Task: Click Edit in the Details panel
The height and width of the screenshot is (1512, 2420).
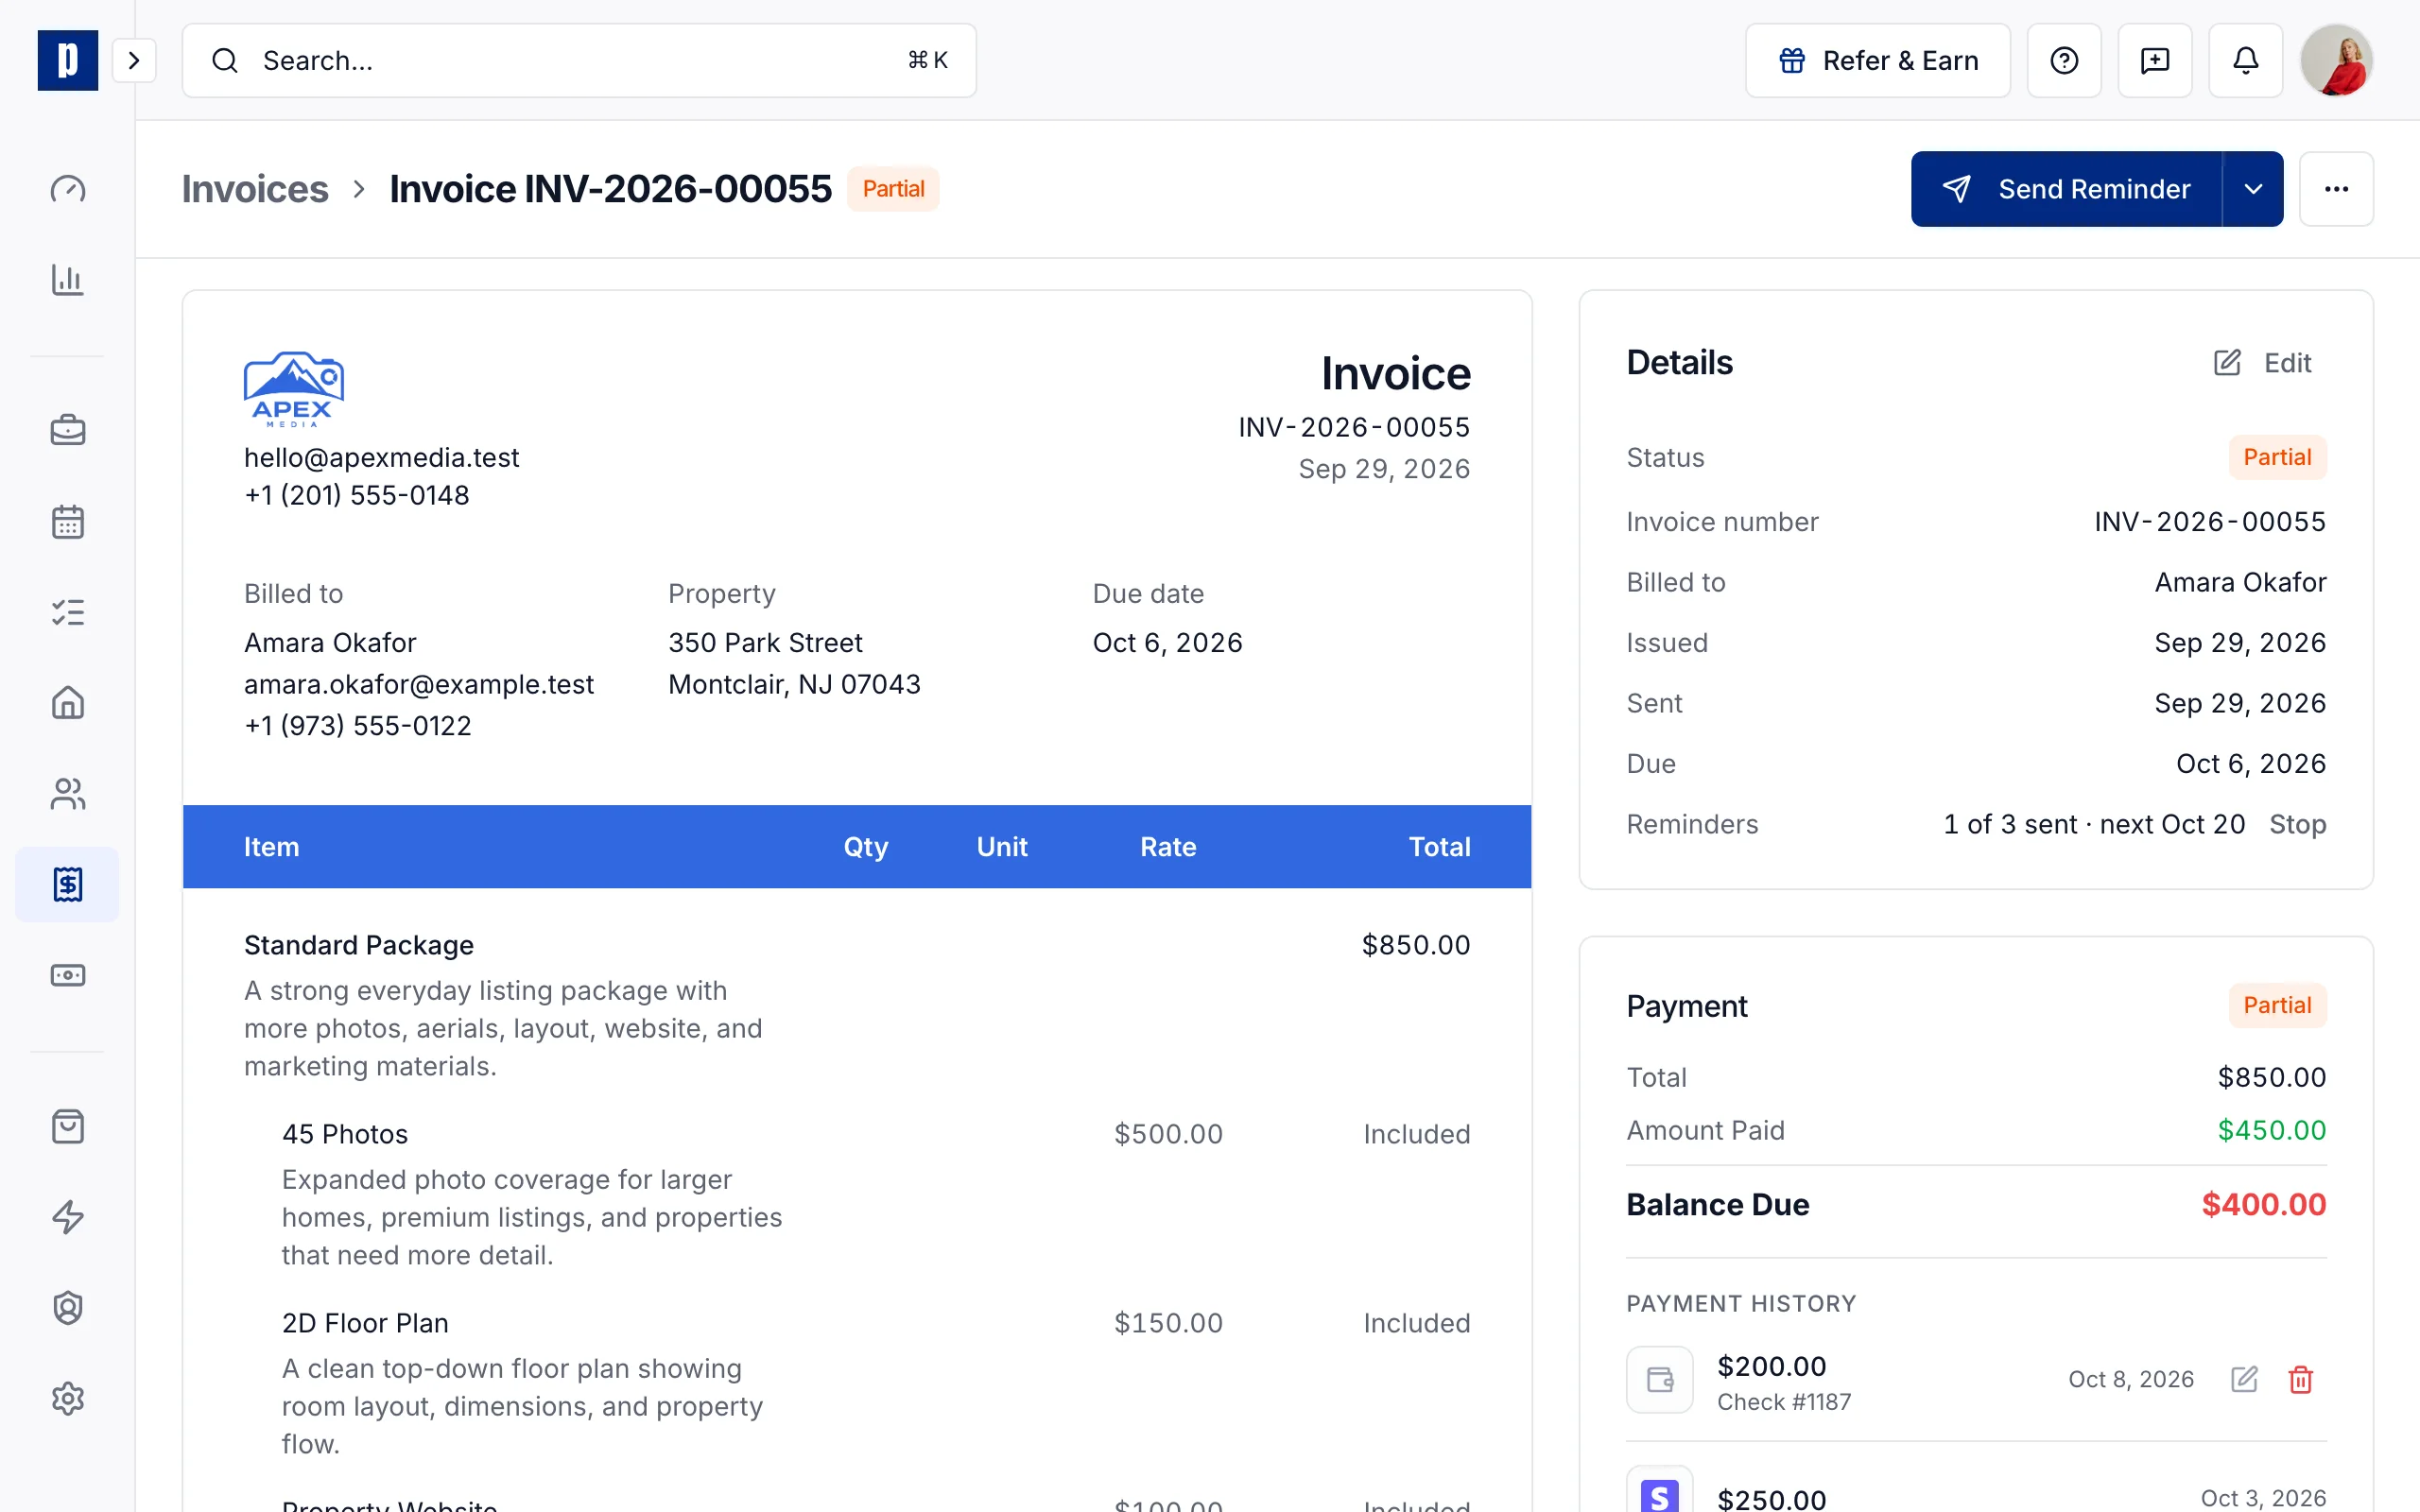Action: click(2263, 362)
